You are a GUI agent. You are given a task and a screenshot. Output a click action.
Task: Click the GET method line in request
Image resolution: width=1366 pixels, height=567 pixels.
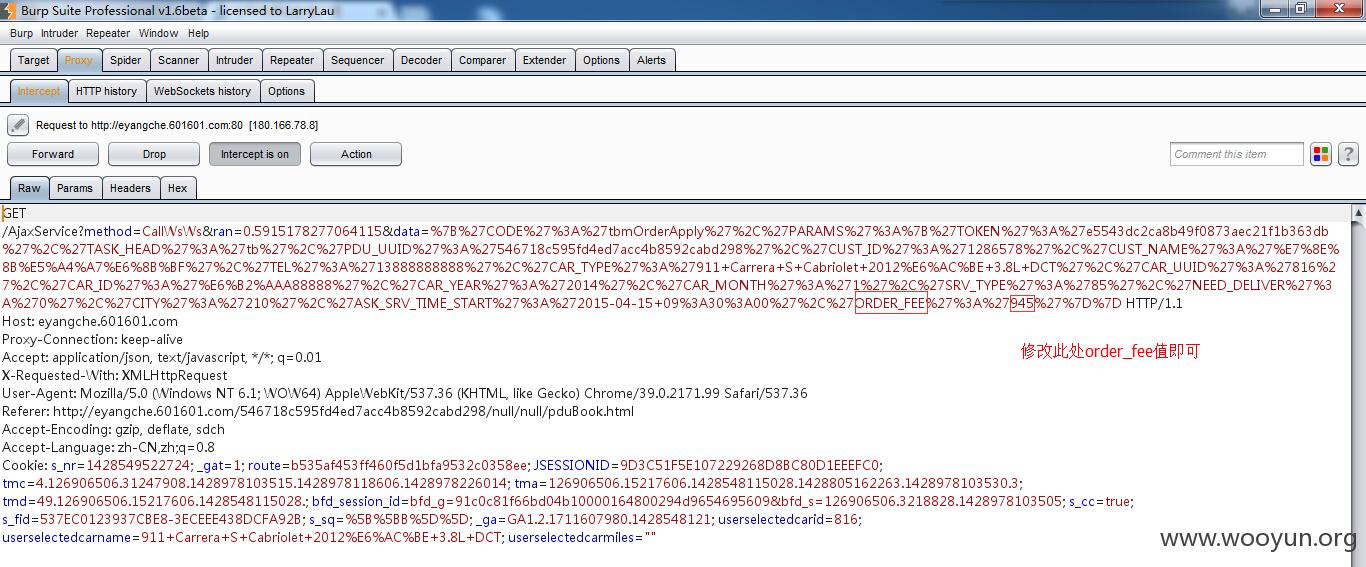point(14,213)
